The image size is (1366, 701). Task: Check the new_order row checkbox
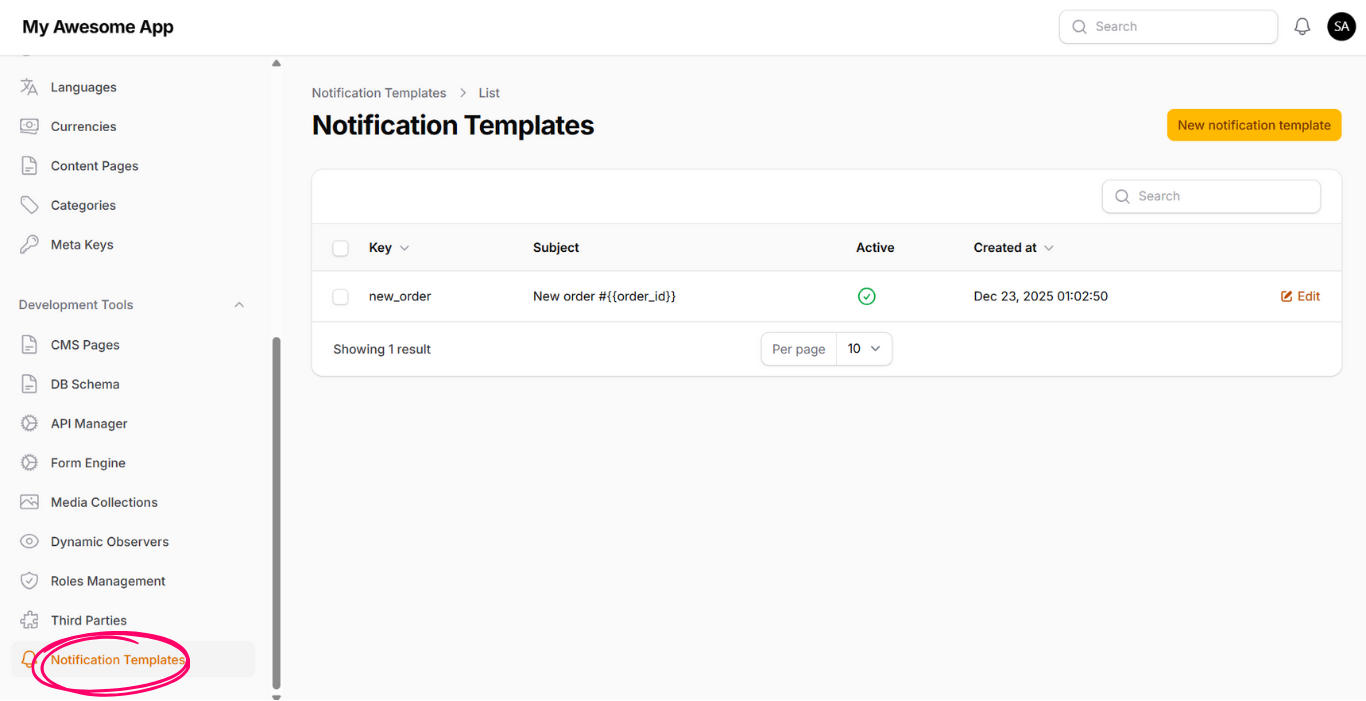pos(340,297)
